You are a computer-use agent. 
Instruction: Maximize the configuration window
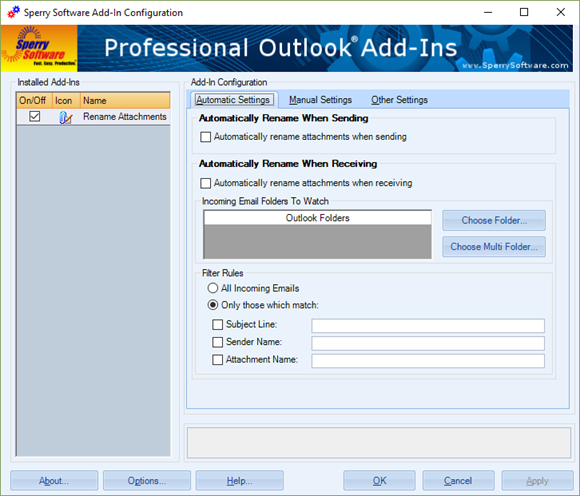(524, 12)
